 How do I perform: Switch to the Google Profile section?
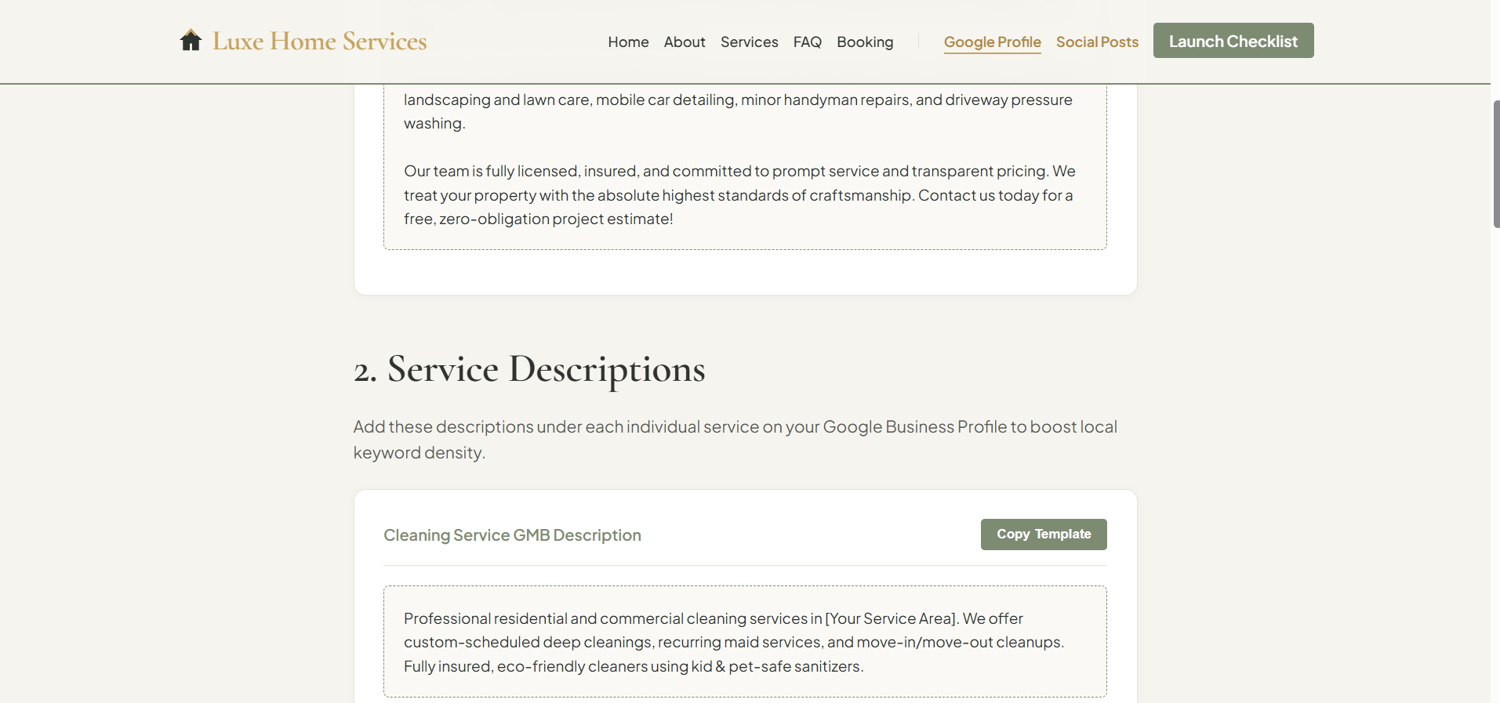992,42
